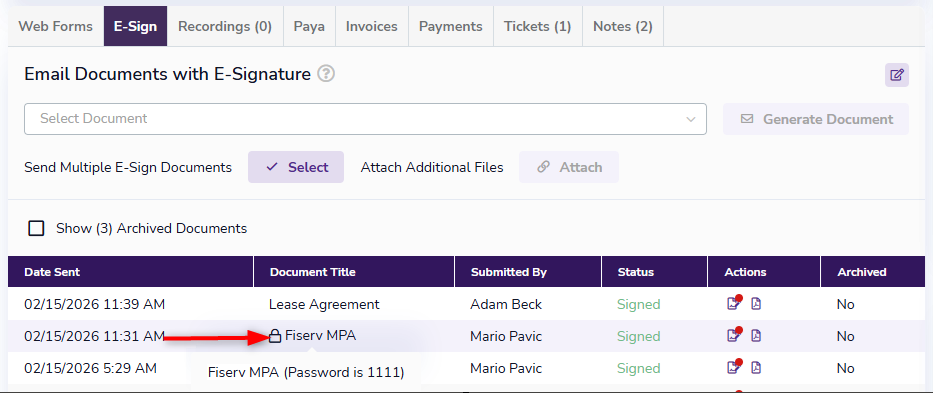Screen dimensions: 933x393
Task: Click PDF icon for 5:29 AM row
Action: click(x=756, y=367)
